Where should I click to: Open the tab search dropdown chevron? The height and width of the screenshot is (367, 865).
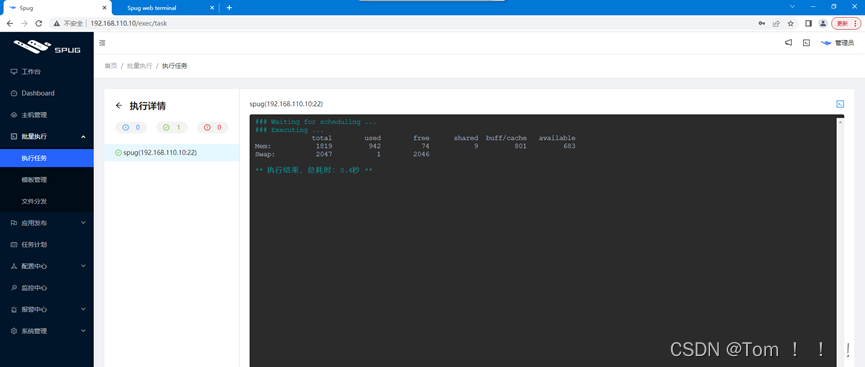pos(792,7)
